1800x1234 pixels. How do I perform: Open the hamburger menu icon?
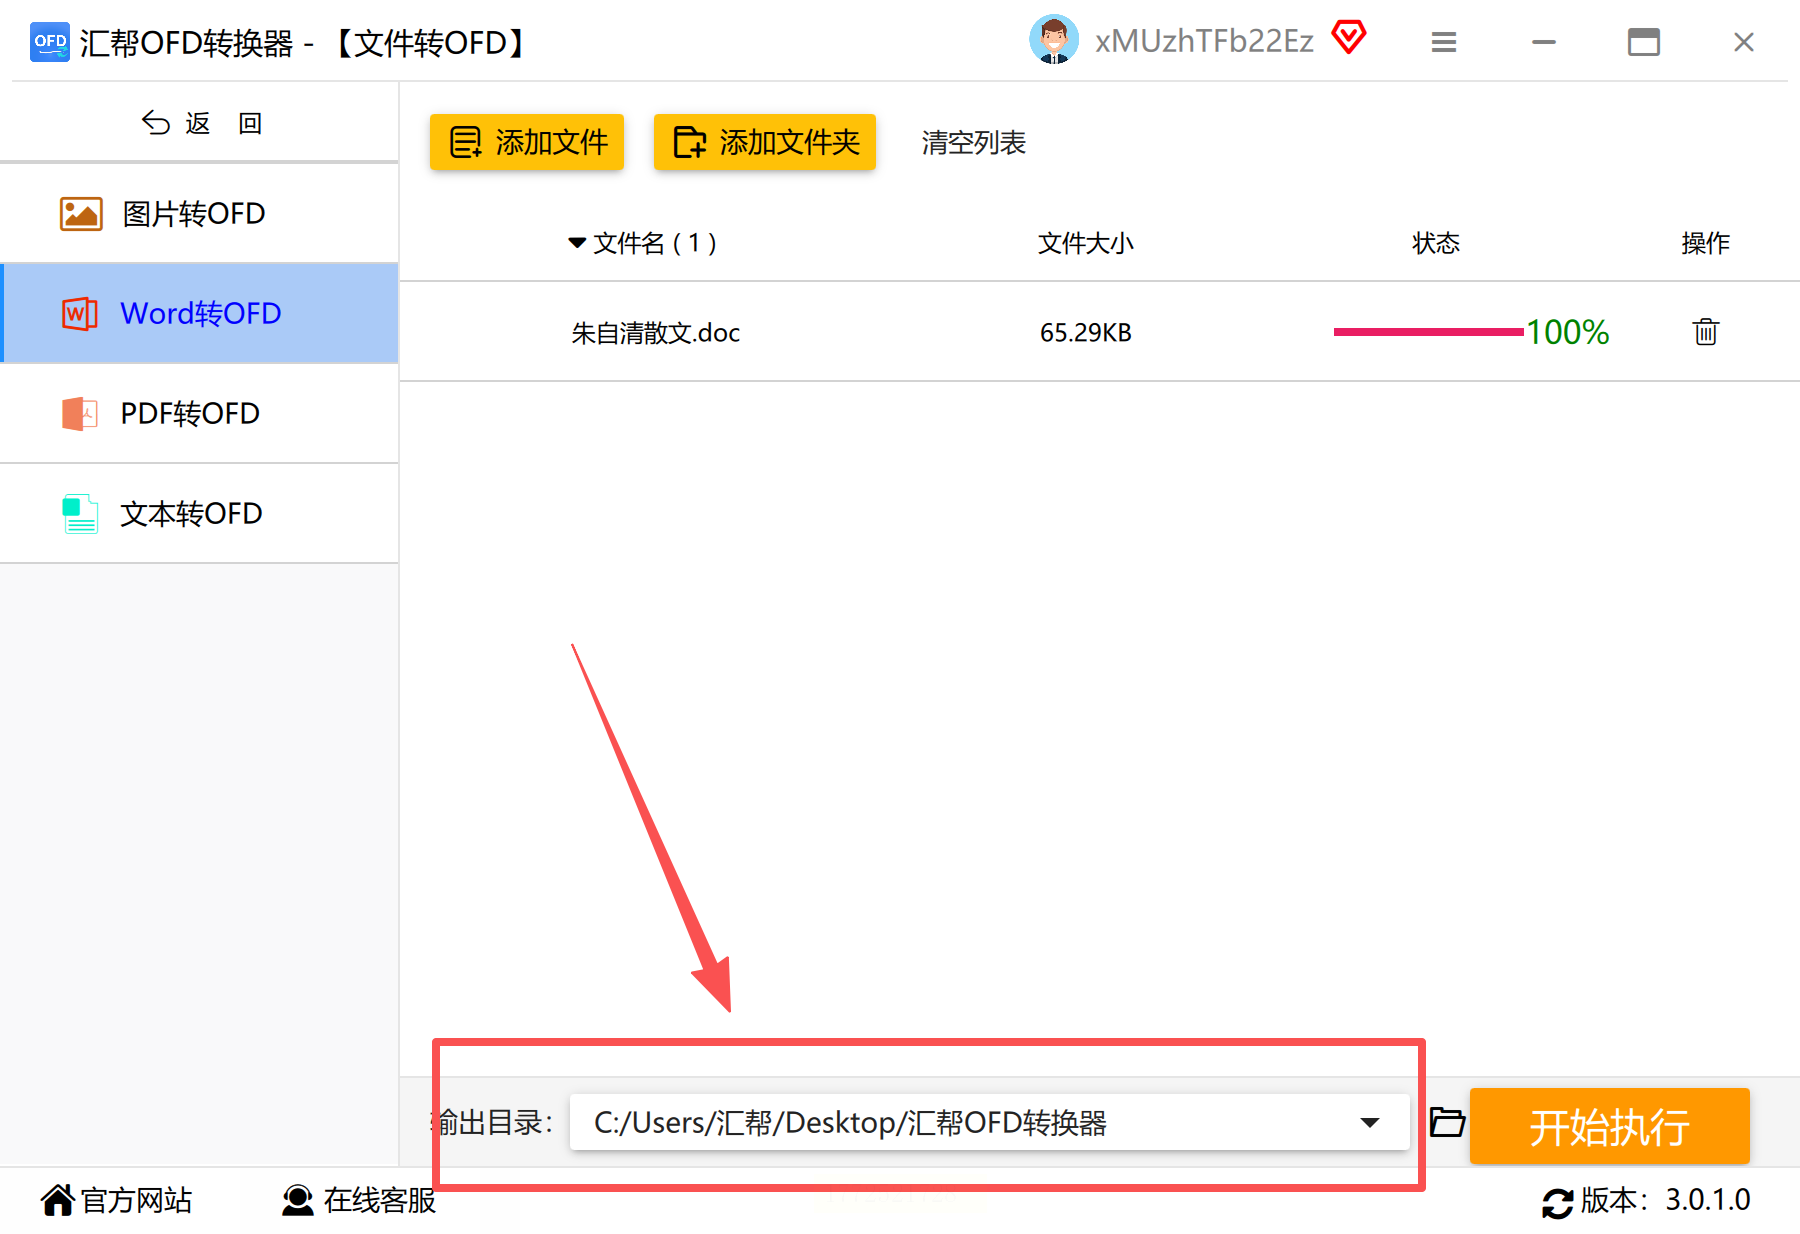click(x=1443, y=42)
